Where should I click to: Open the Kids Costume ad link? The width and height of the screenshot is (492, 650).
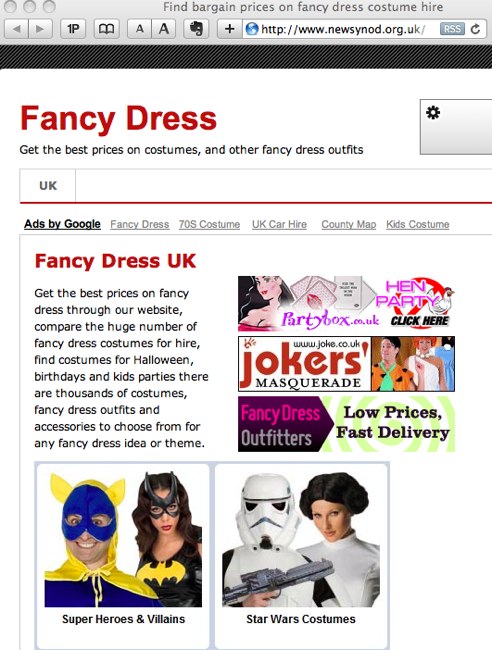[x=417, y=224]
